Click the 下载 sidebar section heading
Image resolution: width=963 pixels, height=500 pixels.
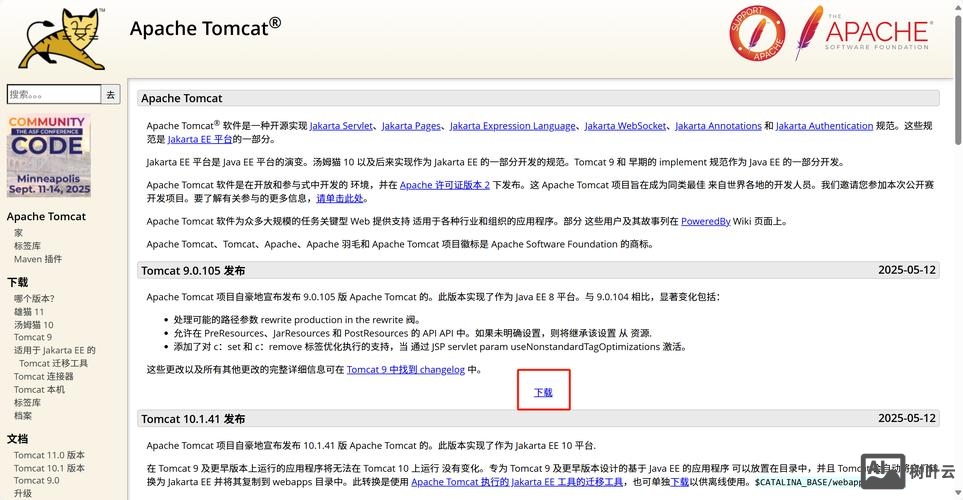[18, 282]
